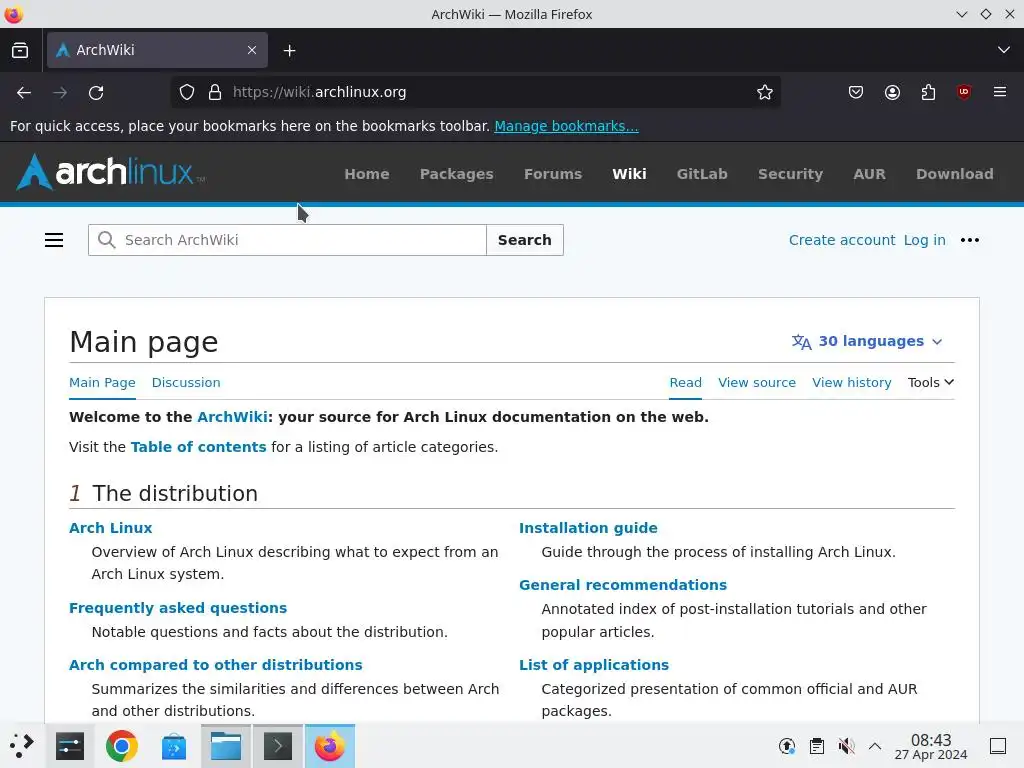Screen dimensions: 1024x768
Task: Open Forums in the Arch navigation bar
Action: (552, 174)
